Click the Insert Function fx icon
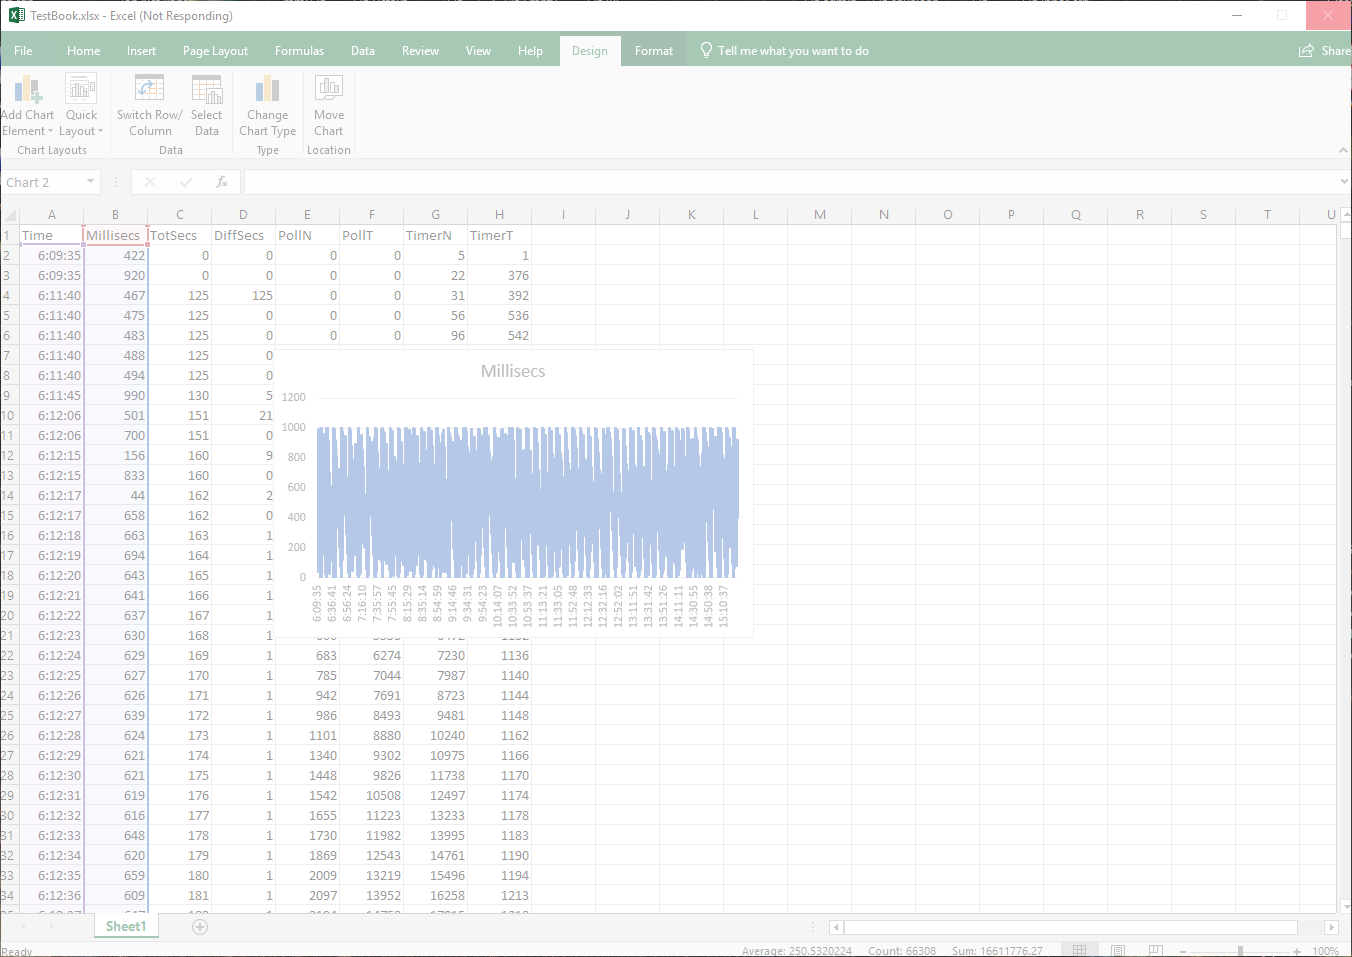 click(x=222, y=182)
